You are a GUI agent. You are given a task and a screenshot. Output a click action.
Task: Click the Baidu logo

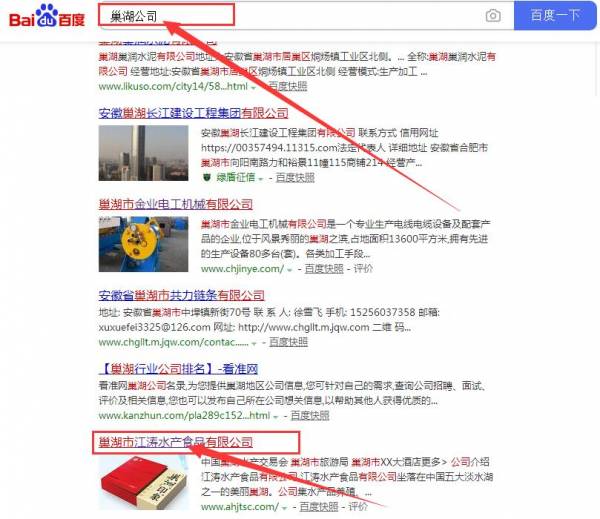47,16
